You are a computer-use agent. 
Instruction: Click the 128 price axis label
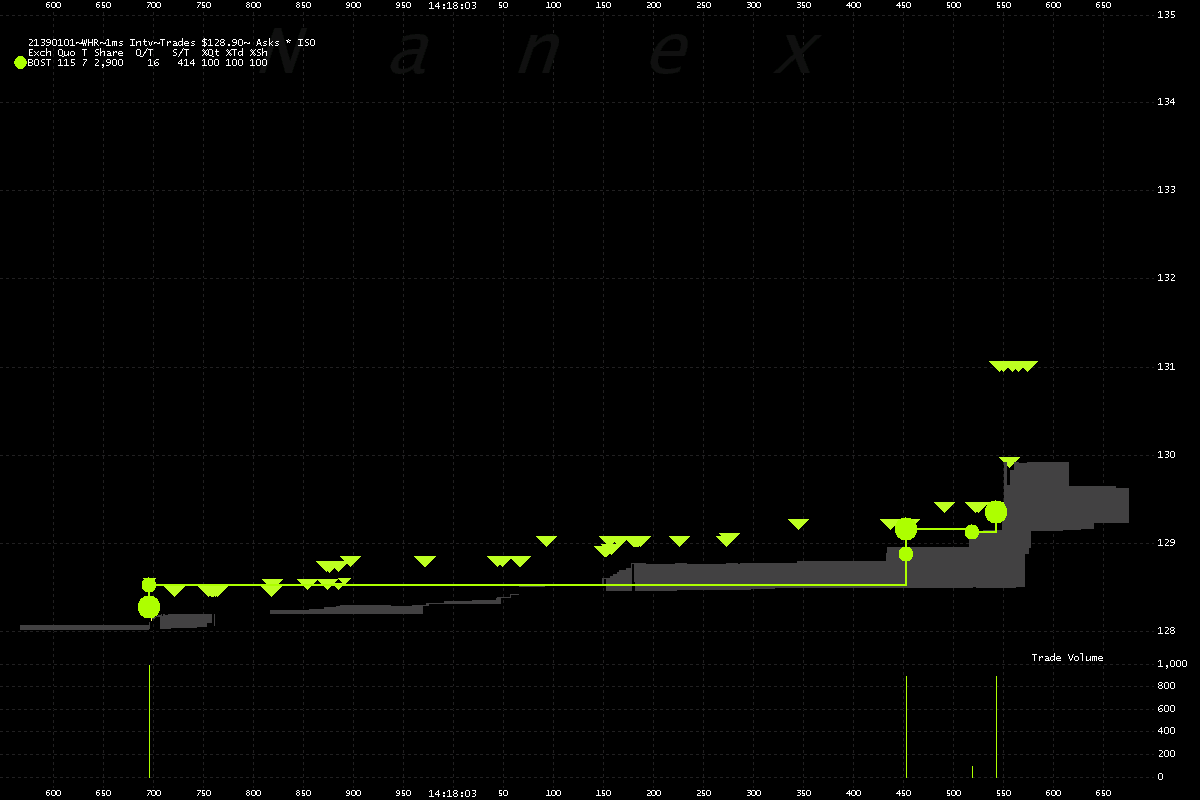click(1166, 631)
